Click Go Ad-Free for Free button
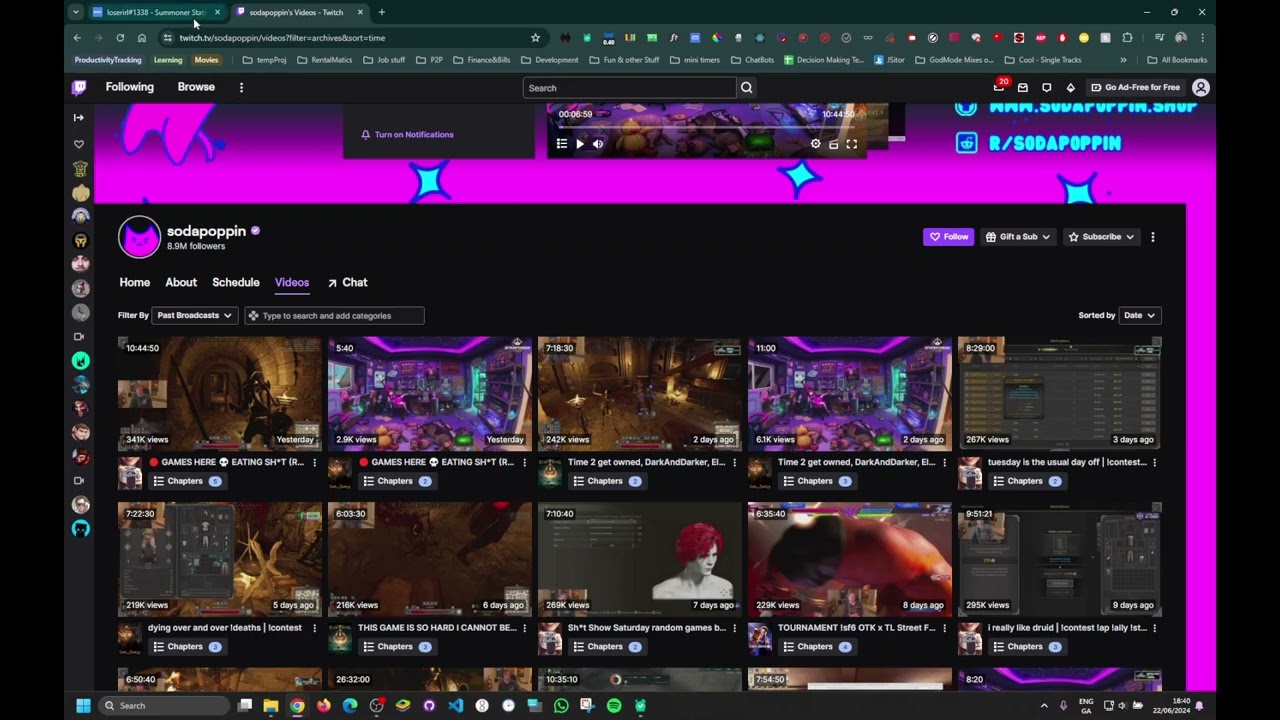Image resolution: width=1280 pixels, height=720 pixels. click(x=1135, y=87)
